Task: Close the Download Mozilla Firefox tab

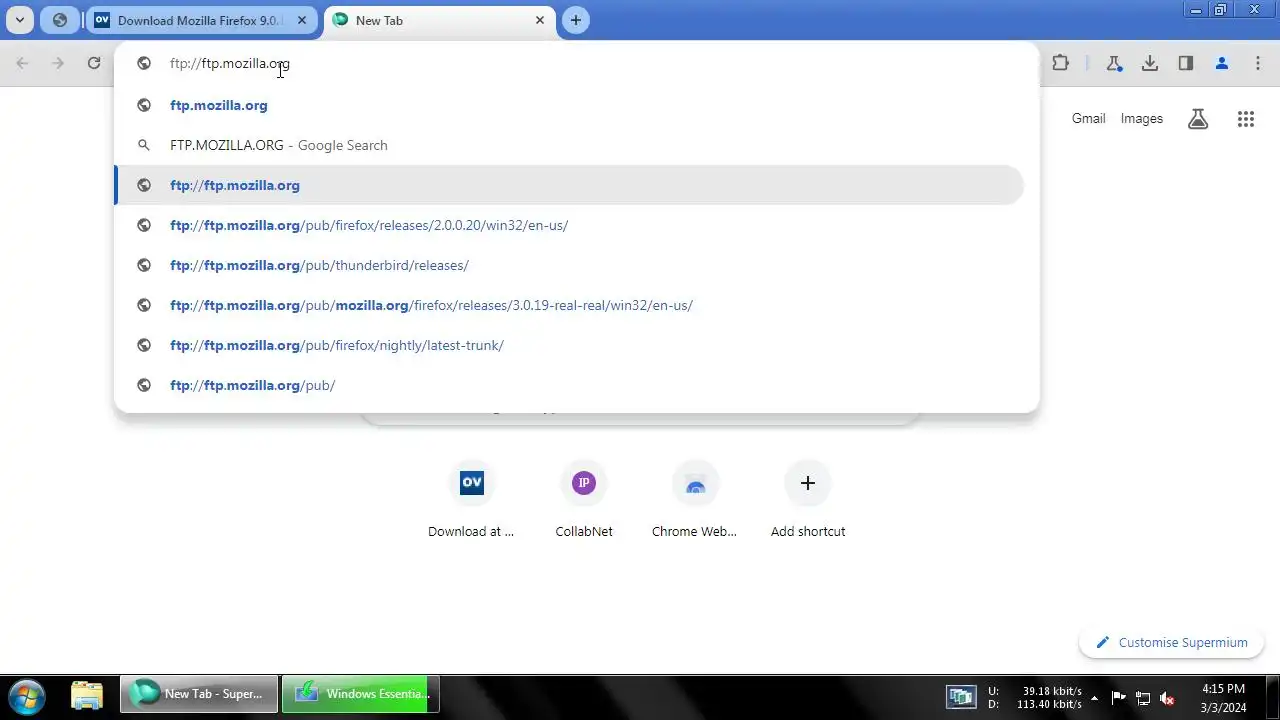Action: 302,20
